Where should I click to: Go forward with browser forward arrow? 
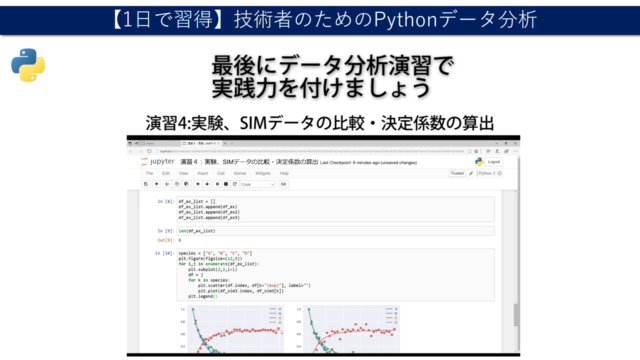140,151
